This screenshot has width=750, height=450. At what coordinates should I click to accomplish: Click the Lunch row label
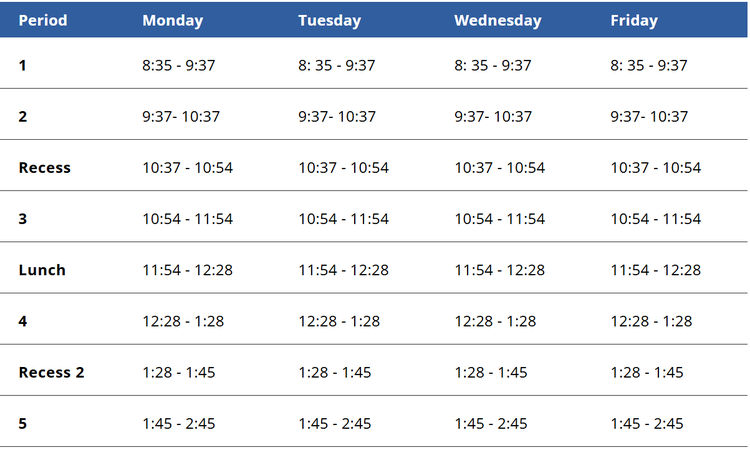pyautogui.click(x=42, y=270)
